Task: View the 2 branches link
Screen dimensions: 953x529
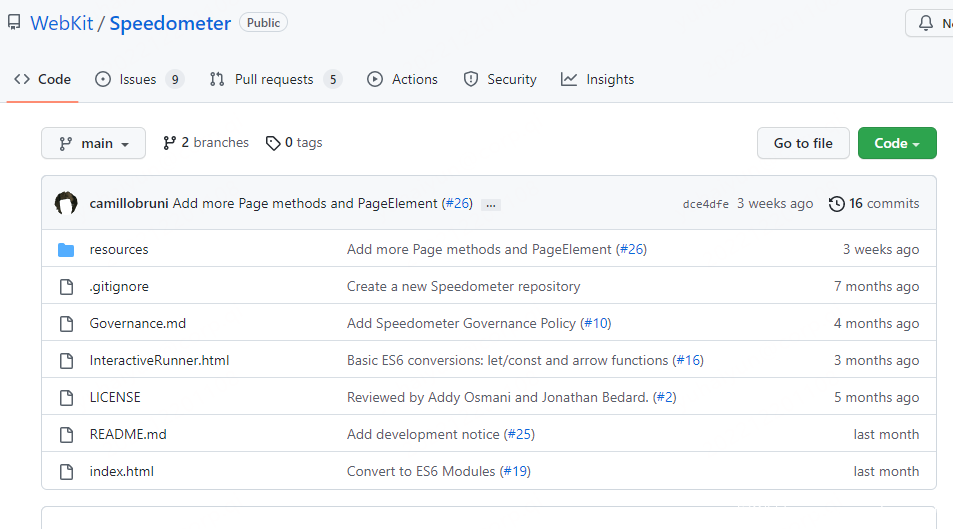Action: (206, 142)
